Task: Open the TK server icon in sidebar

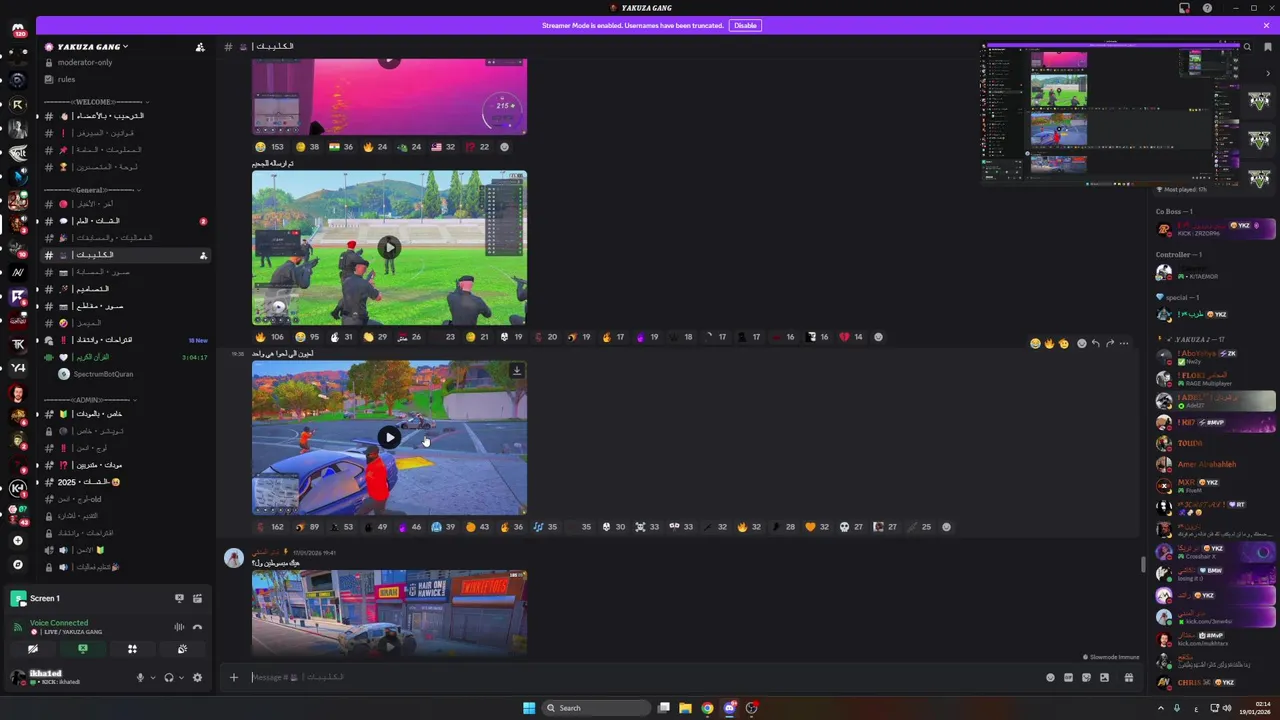Action: pos(18,344)
